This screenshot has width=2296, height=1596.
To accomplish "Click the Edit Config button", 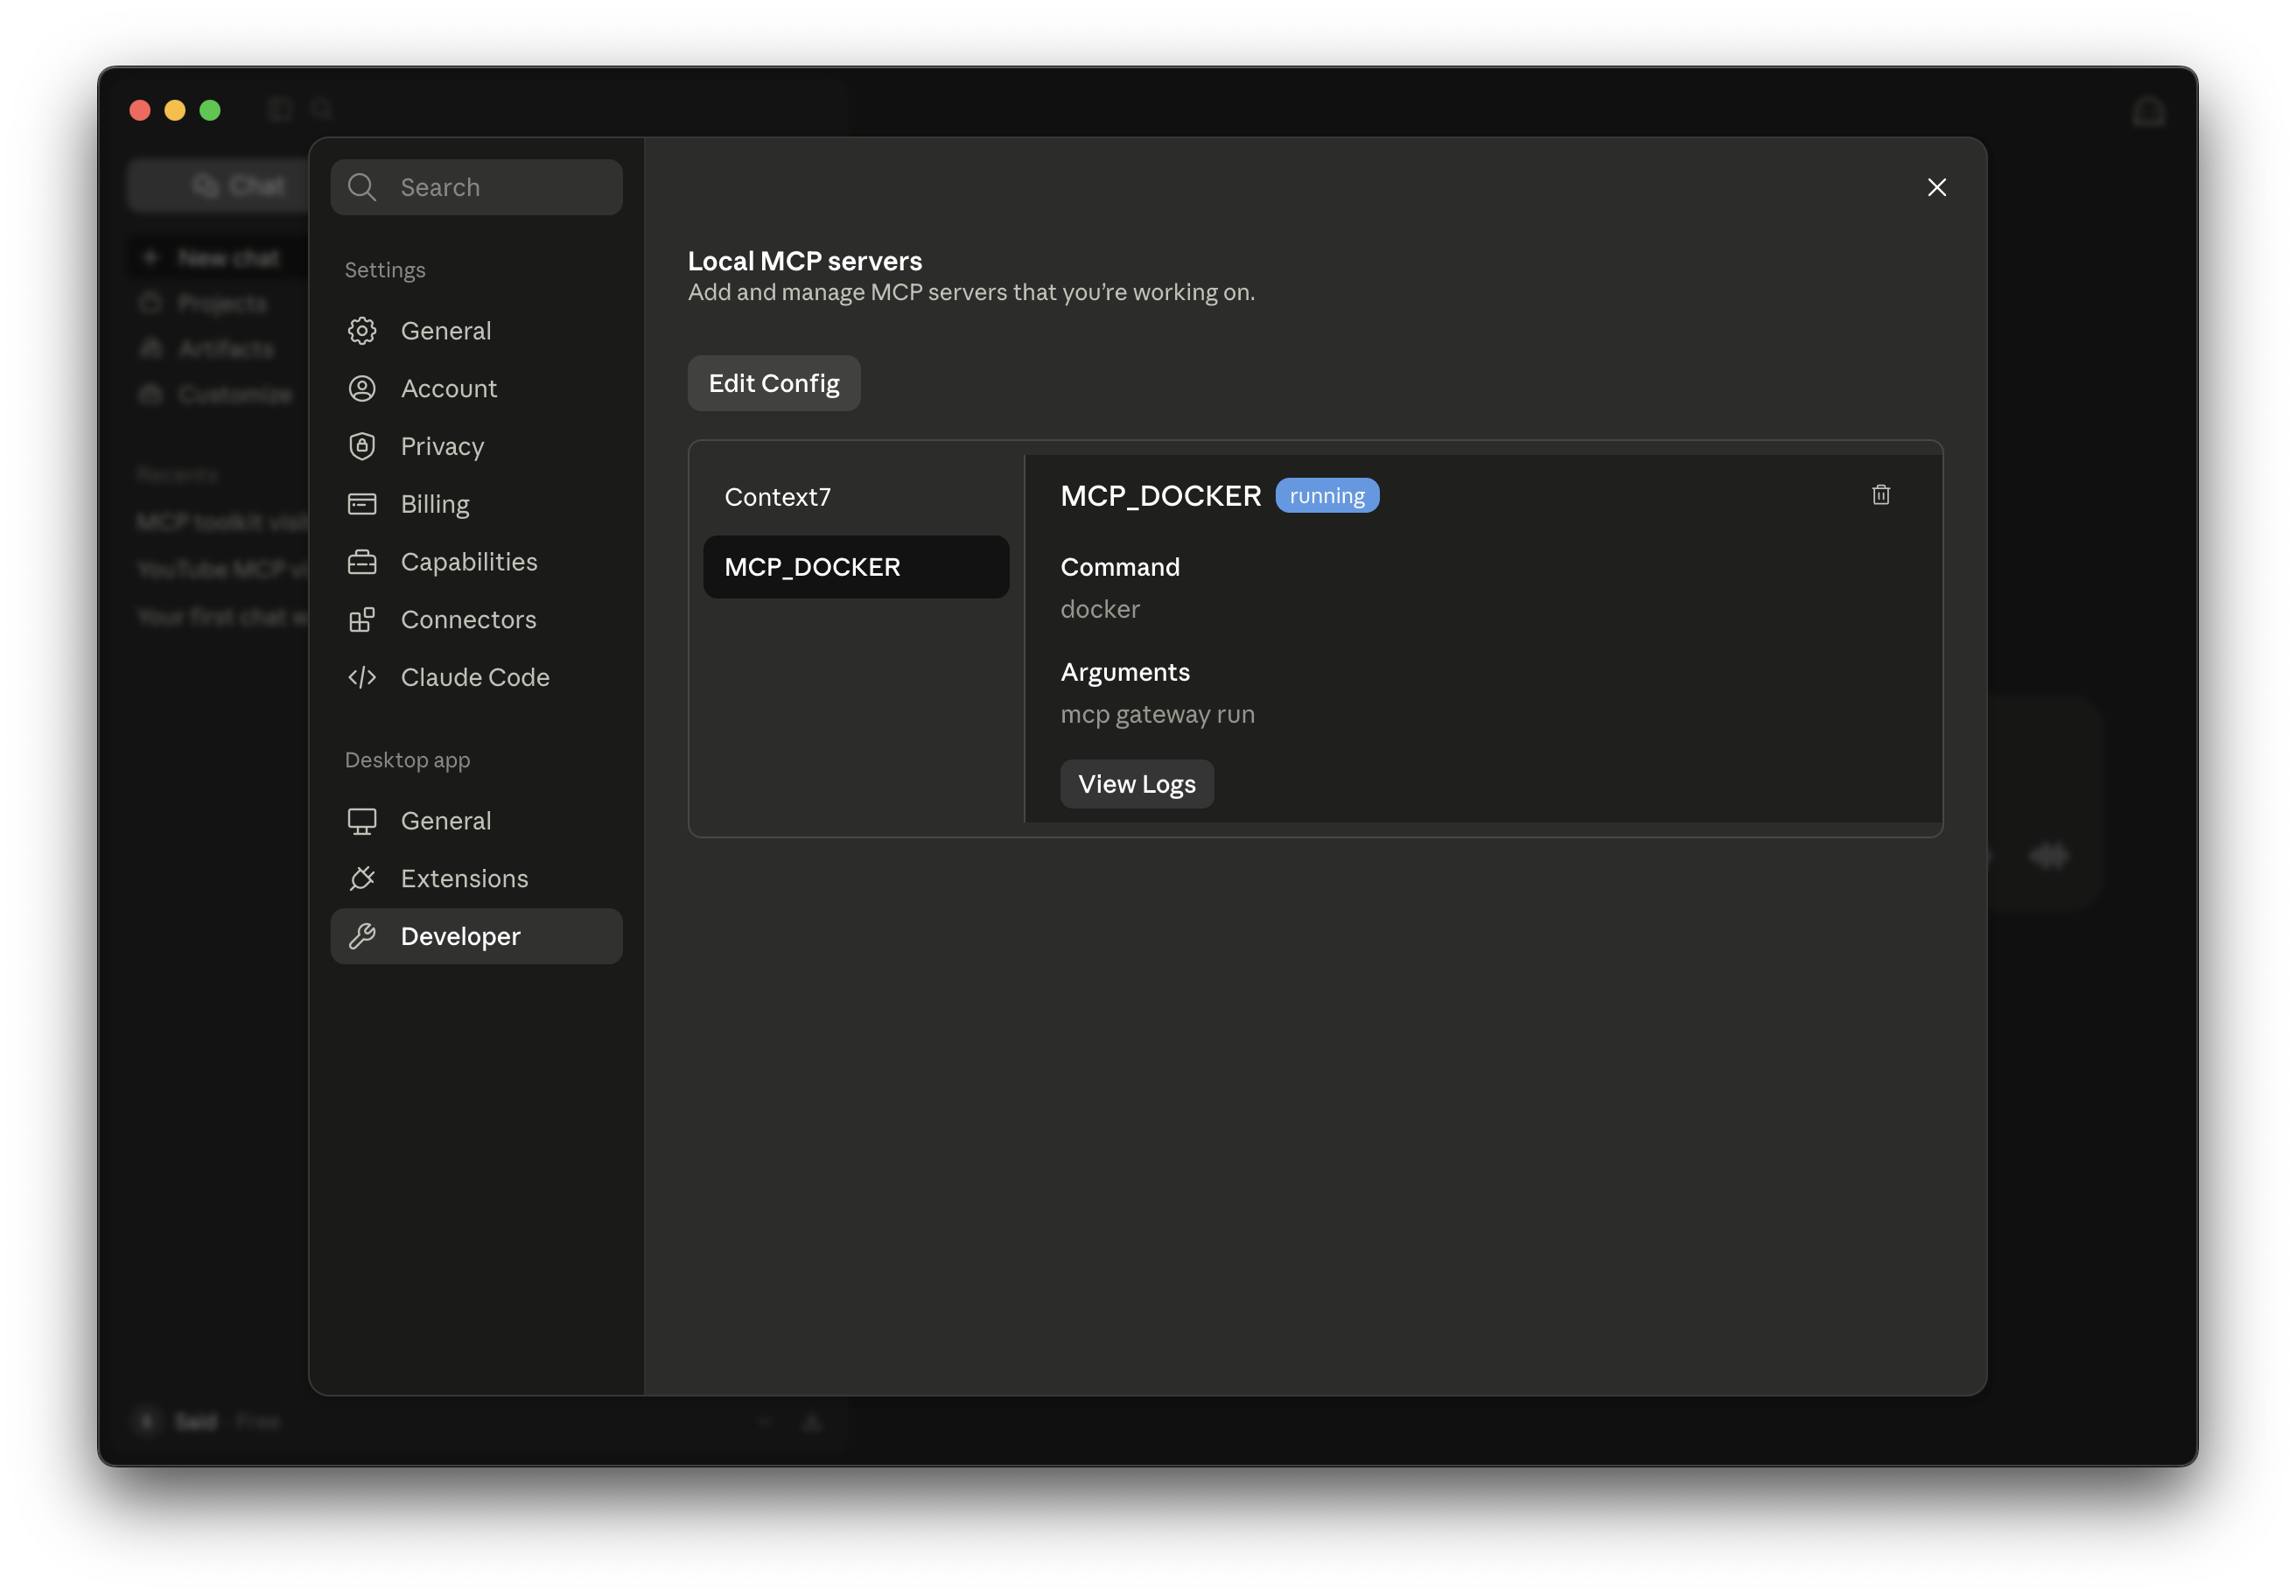I will click(774, 383).
